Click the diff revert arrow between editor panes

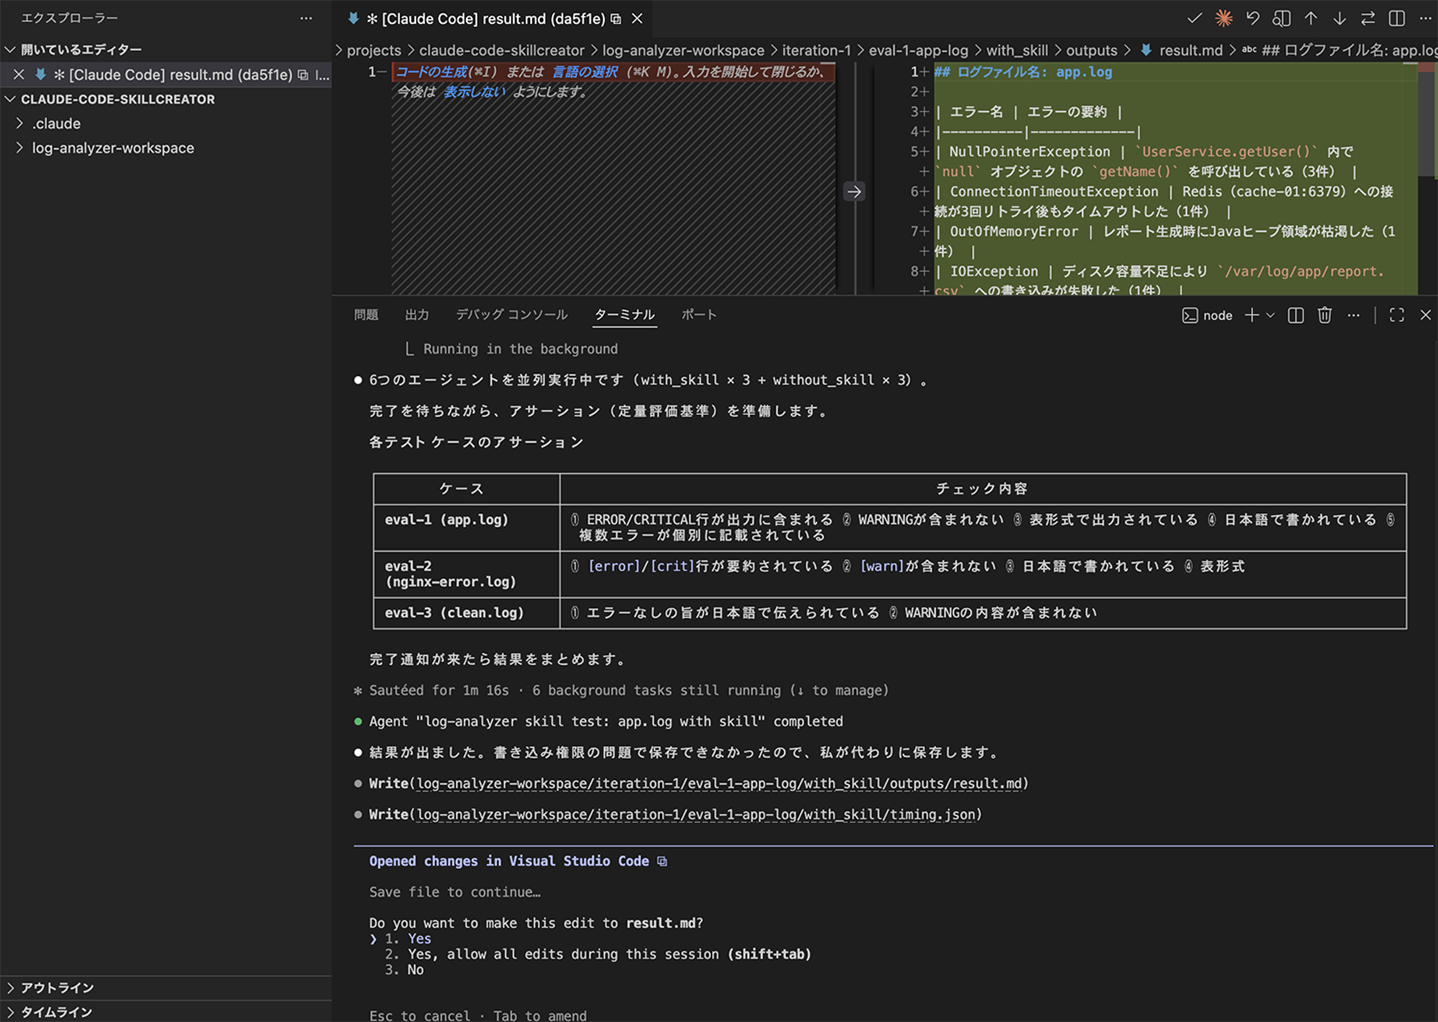coord(854,191)
